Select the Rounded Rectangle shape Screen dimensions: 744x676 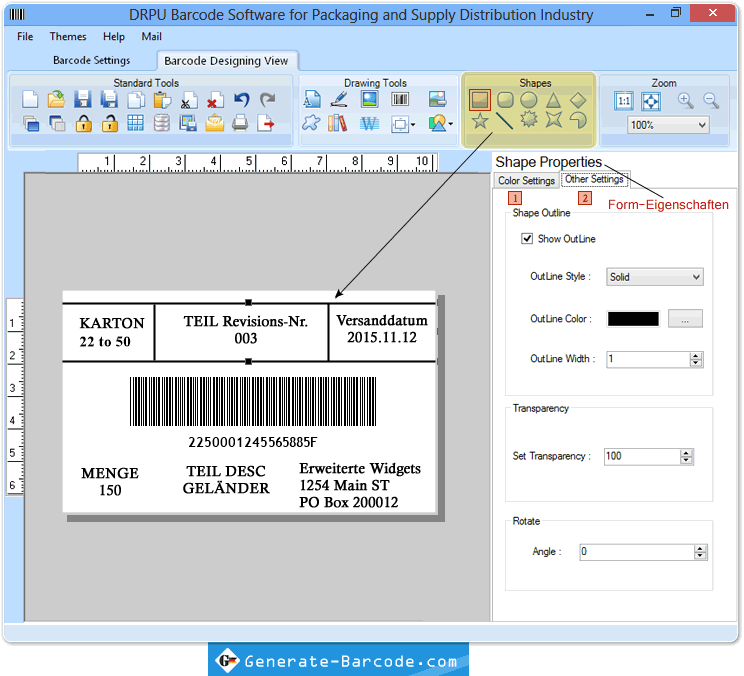point(505,100)
